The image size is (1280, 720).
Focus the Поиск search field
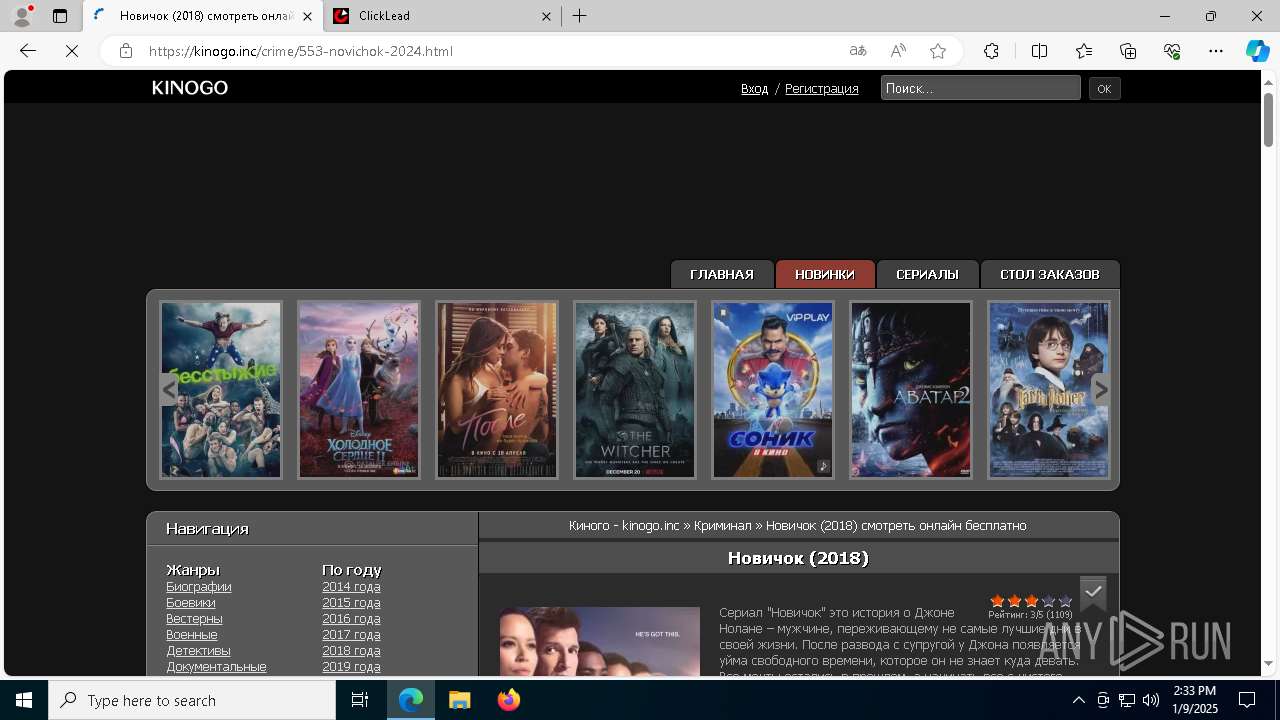980,88
